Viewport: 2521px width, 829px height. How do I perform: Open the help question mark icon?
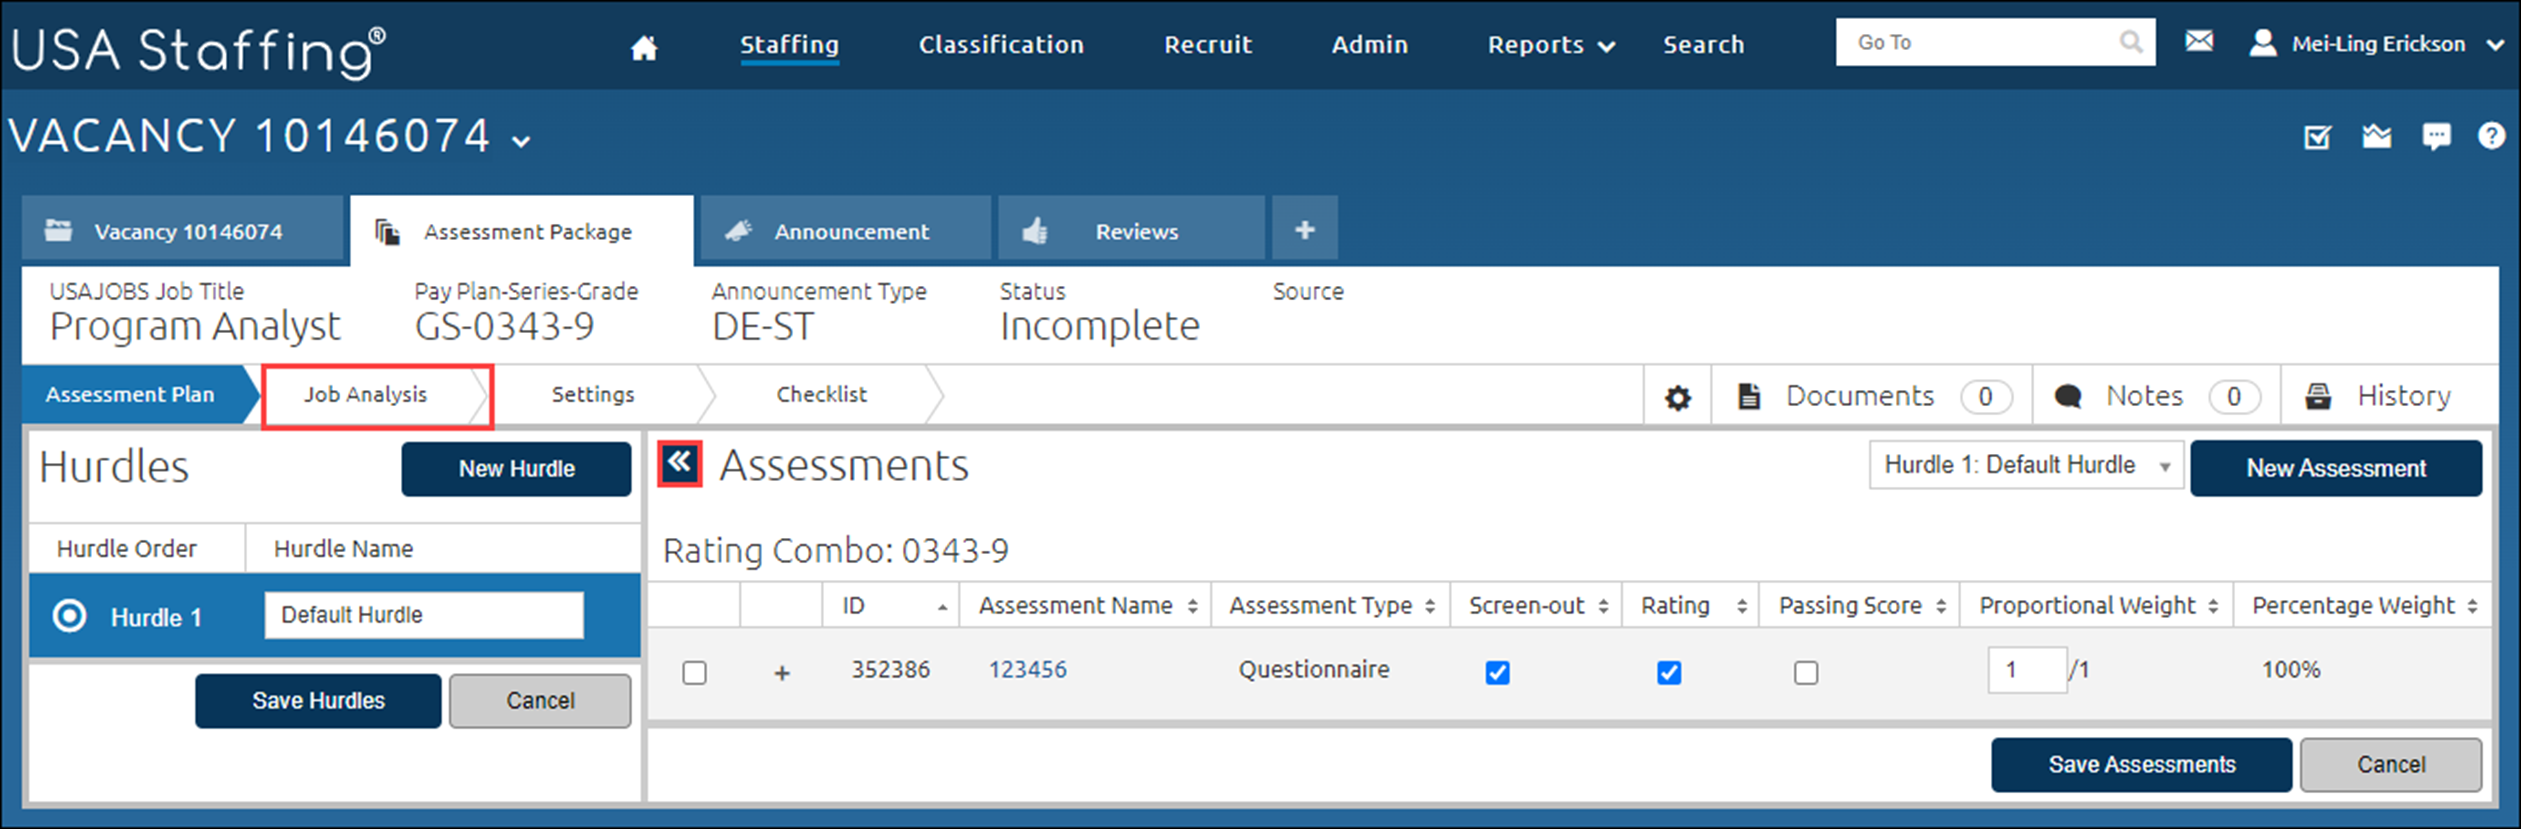coord(2491,136)
